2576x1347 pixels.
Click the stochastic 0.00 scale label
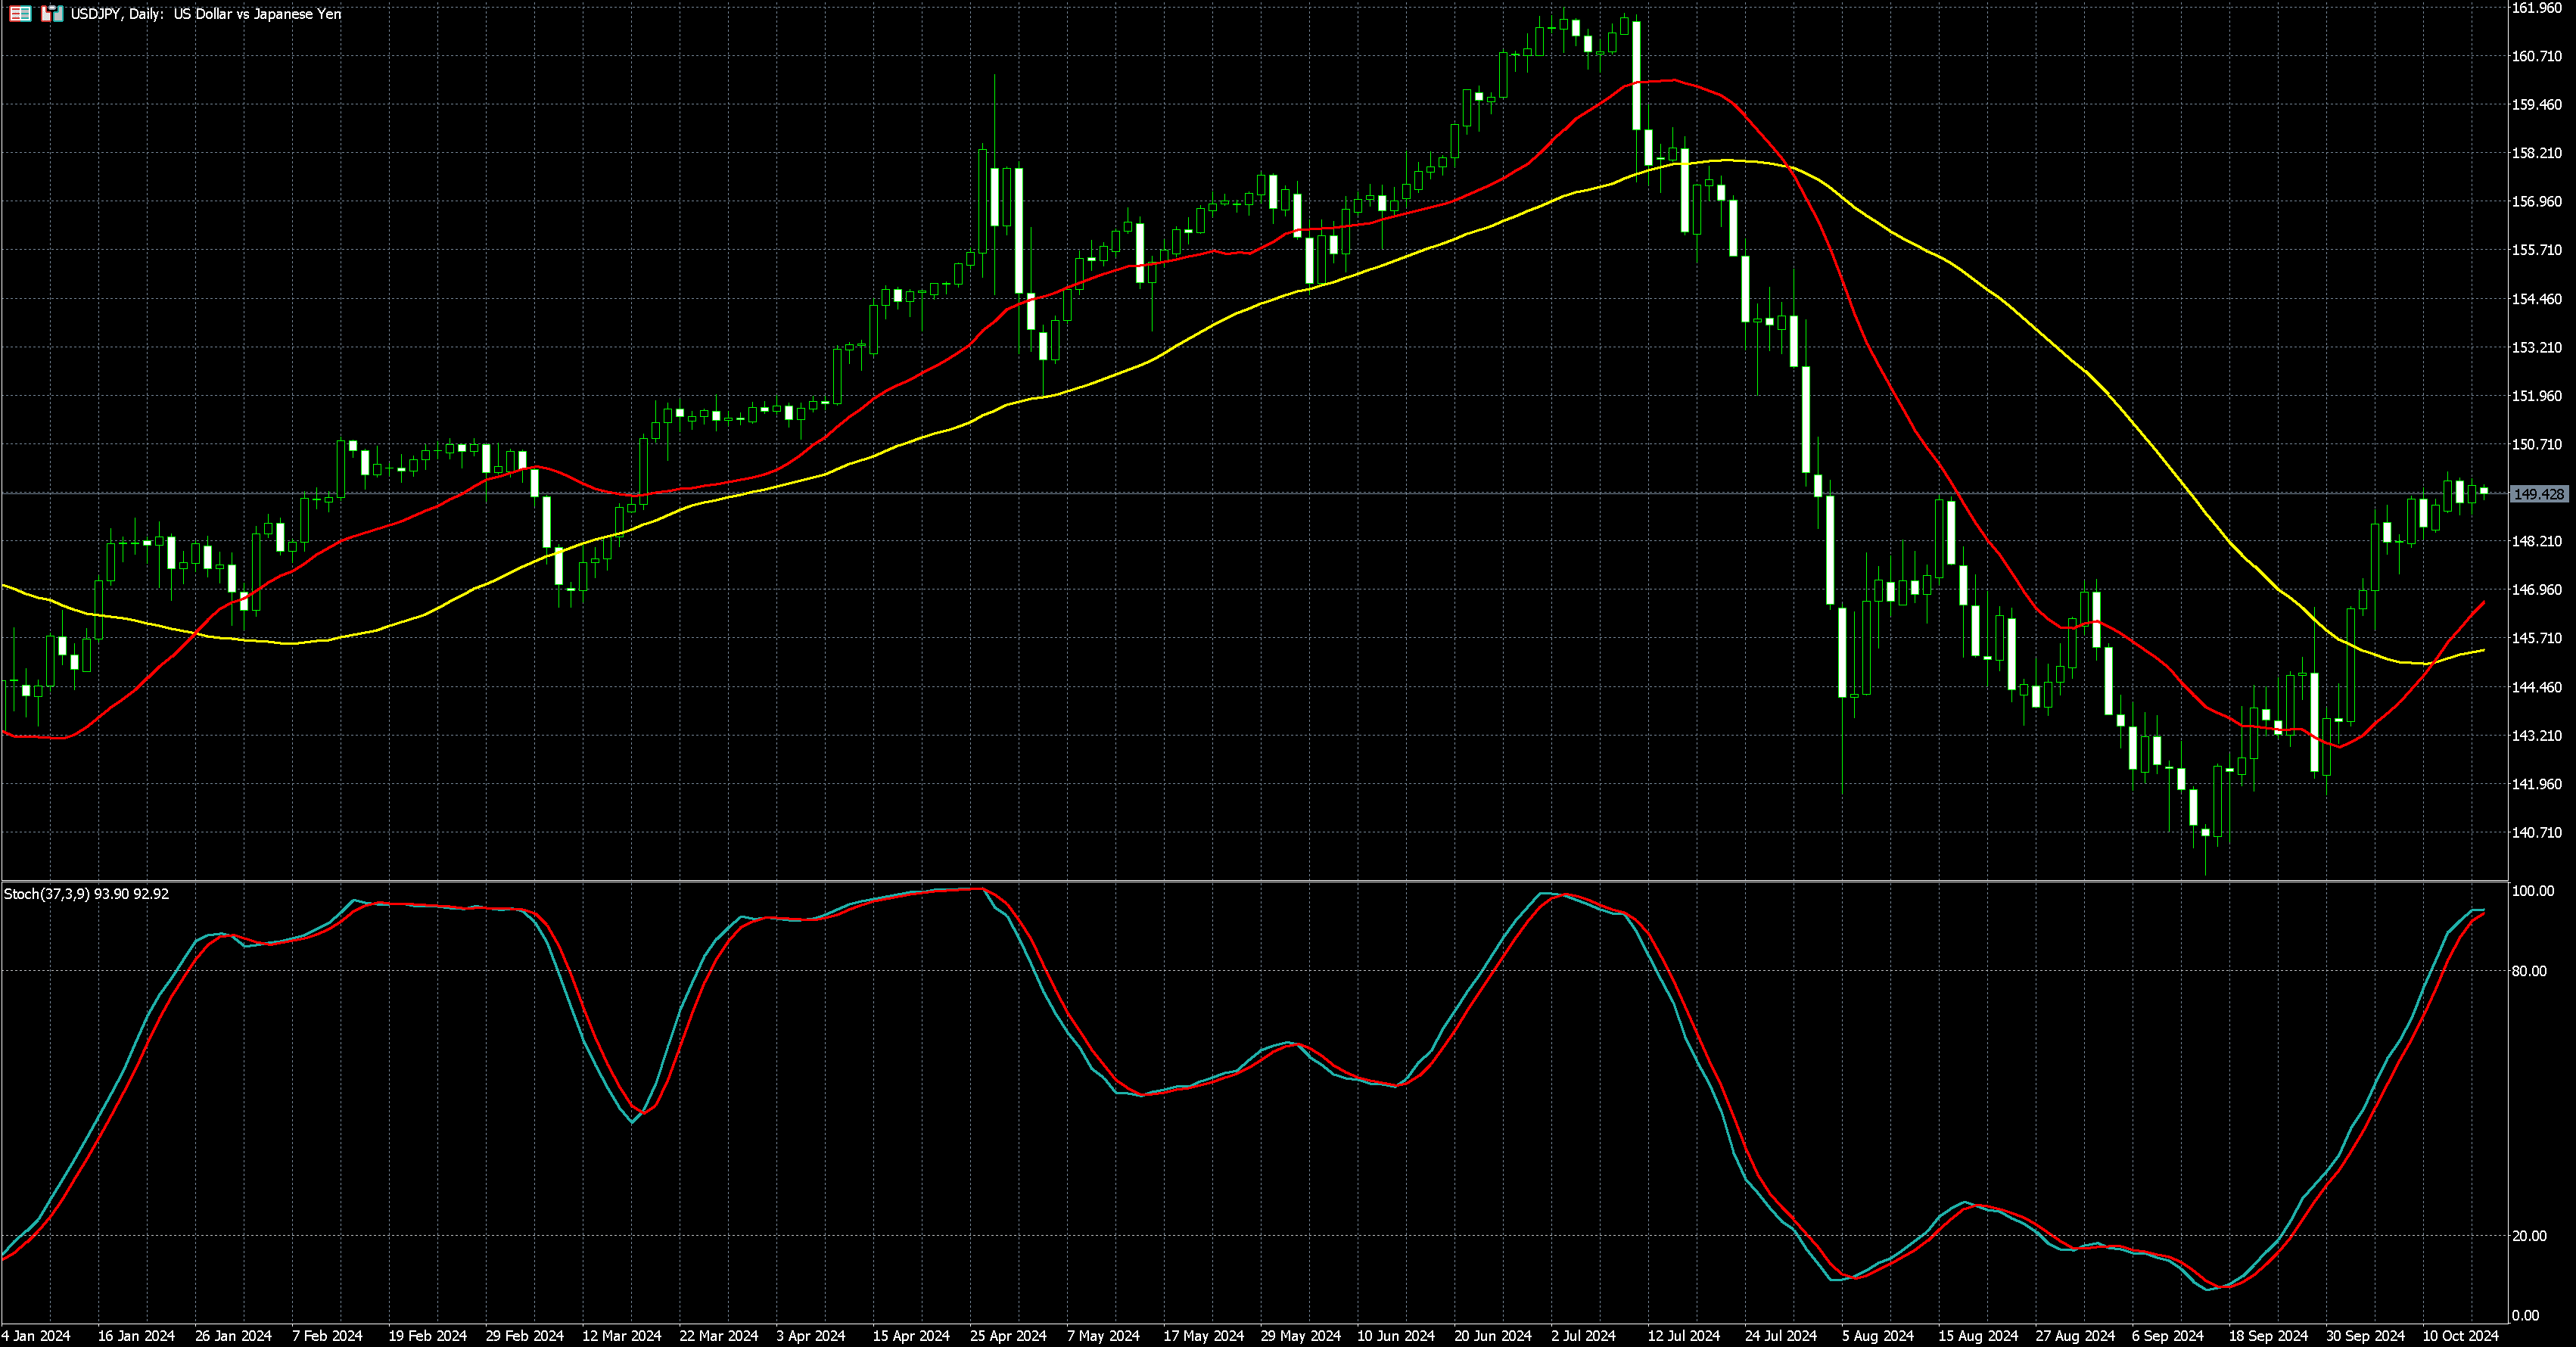2525,1315
